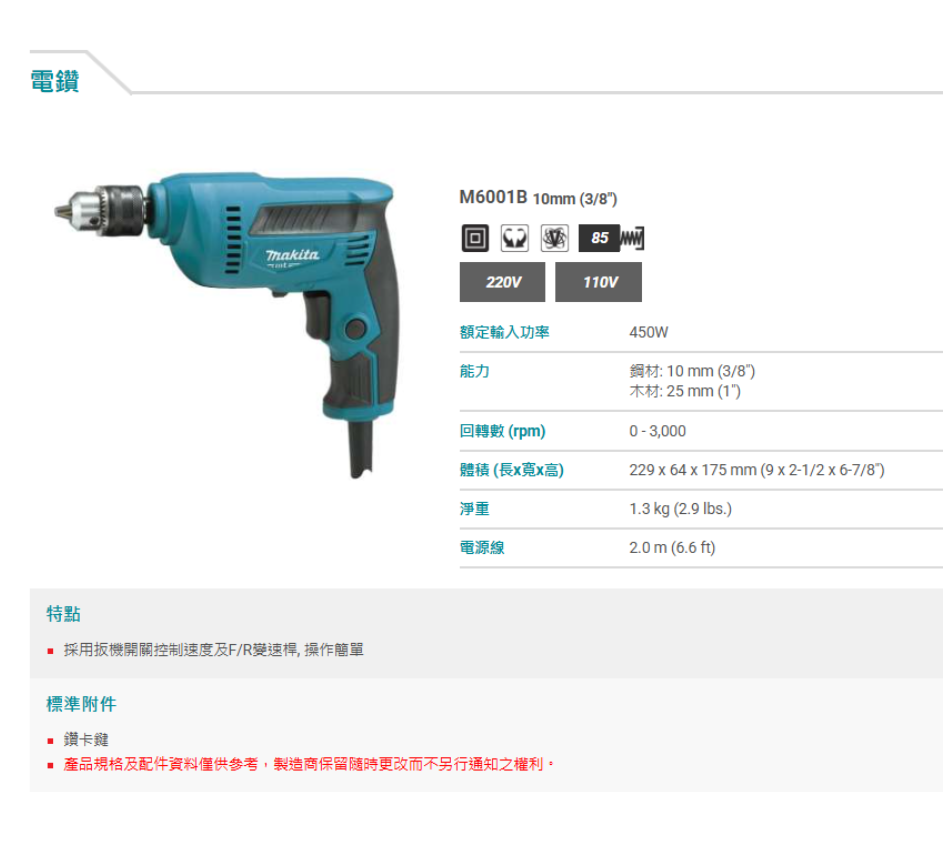Click the variable speed V icon
This screenshot has height=855, width=943.
tap(554, 238)
